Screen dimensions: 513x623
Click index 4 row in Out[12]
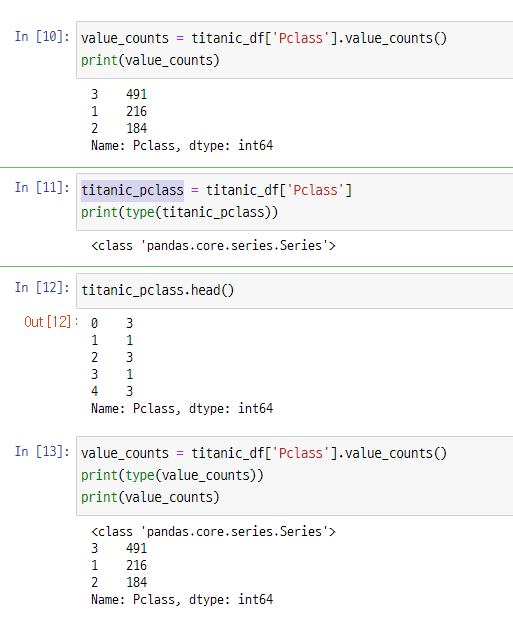[x=112, y=392]
